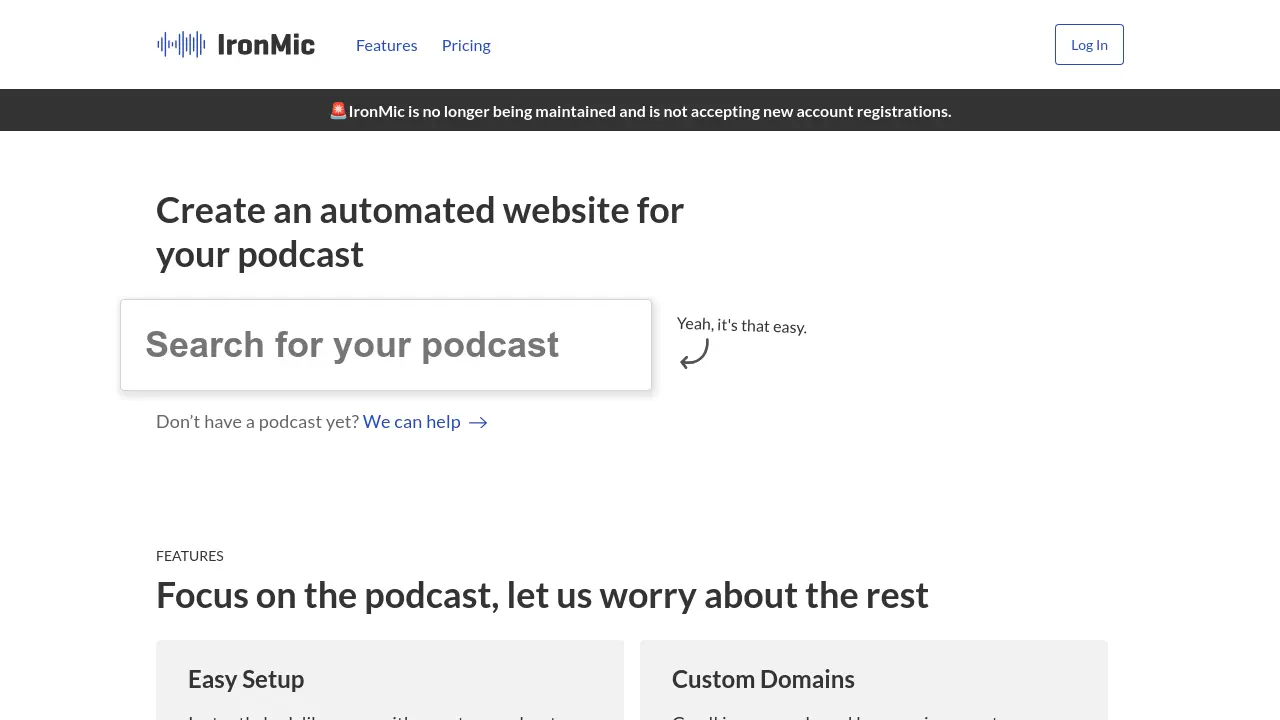Click the Log In button
Viewport: 1280px width, 720px height.
[x=1089, y=44]
